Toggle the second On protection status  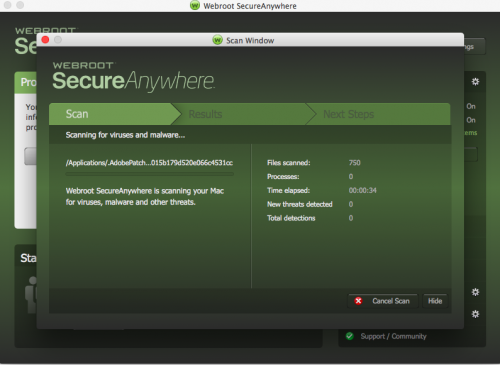click(x=471, y=120)
